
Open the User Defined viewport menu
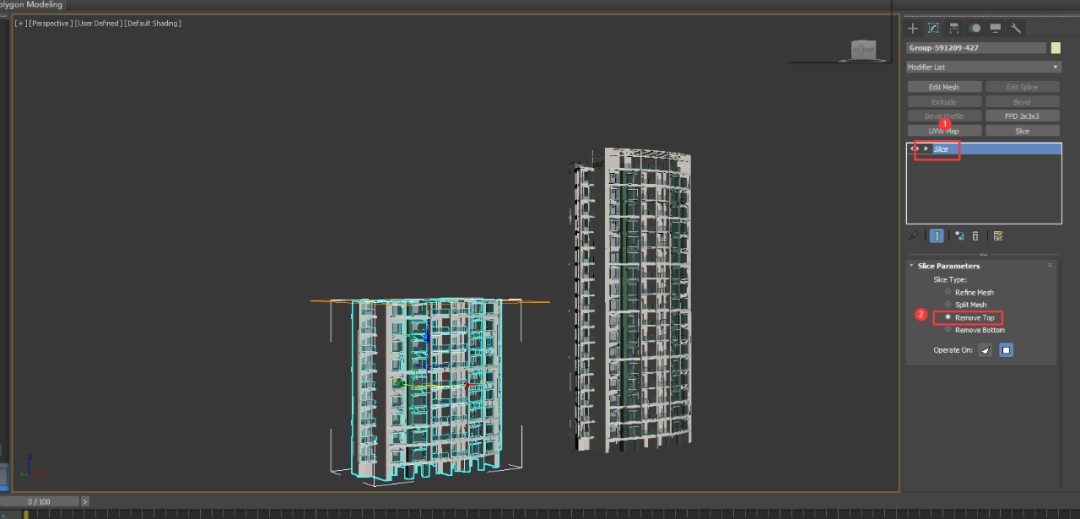click(97, 23)
